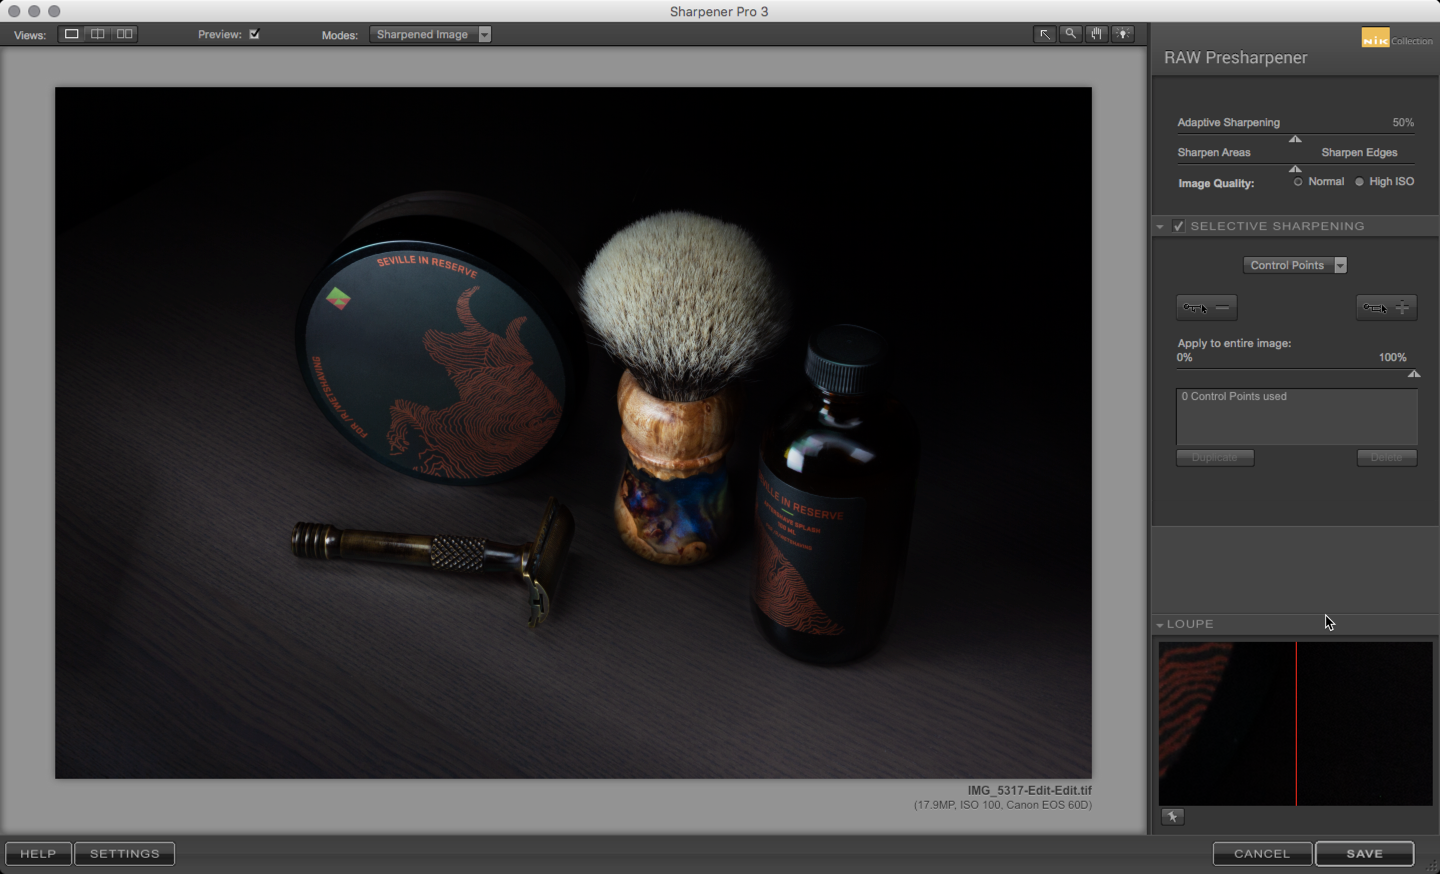Click the main shaving brush photo preview

point(573,433)
